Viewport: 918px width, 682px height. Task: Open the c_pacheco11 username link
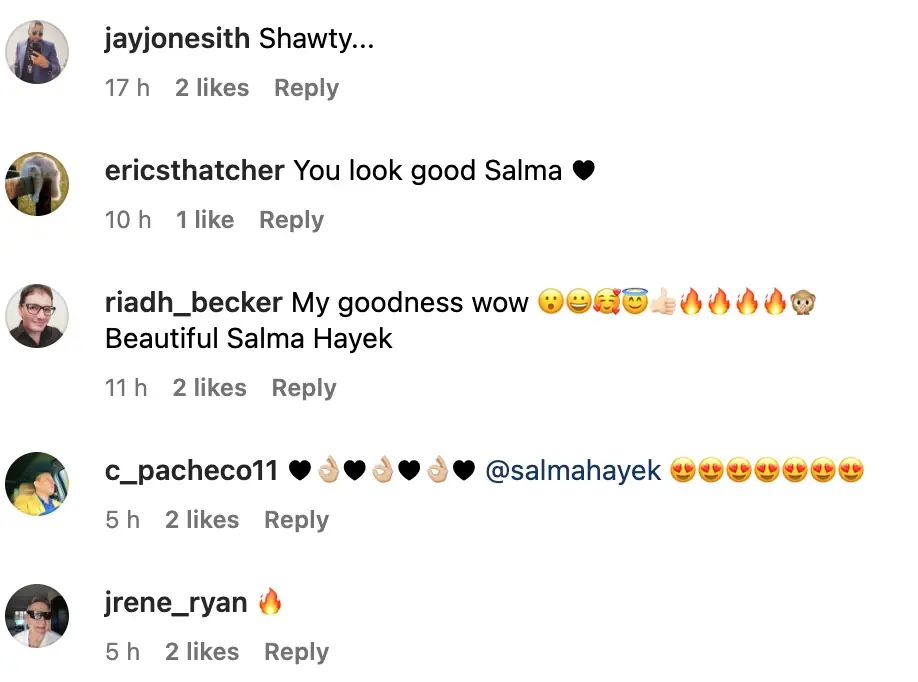click(191, 471)
